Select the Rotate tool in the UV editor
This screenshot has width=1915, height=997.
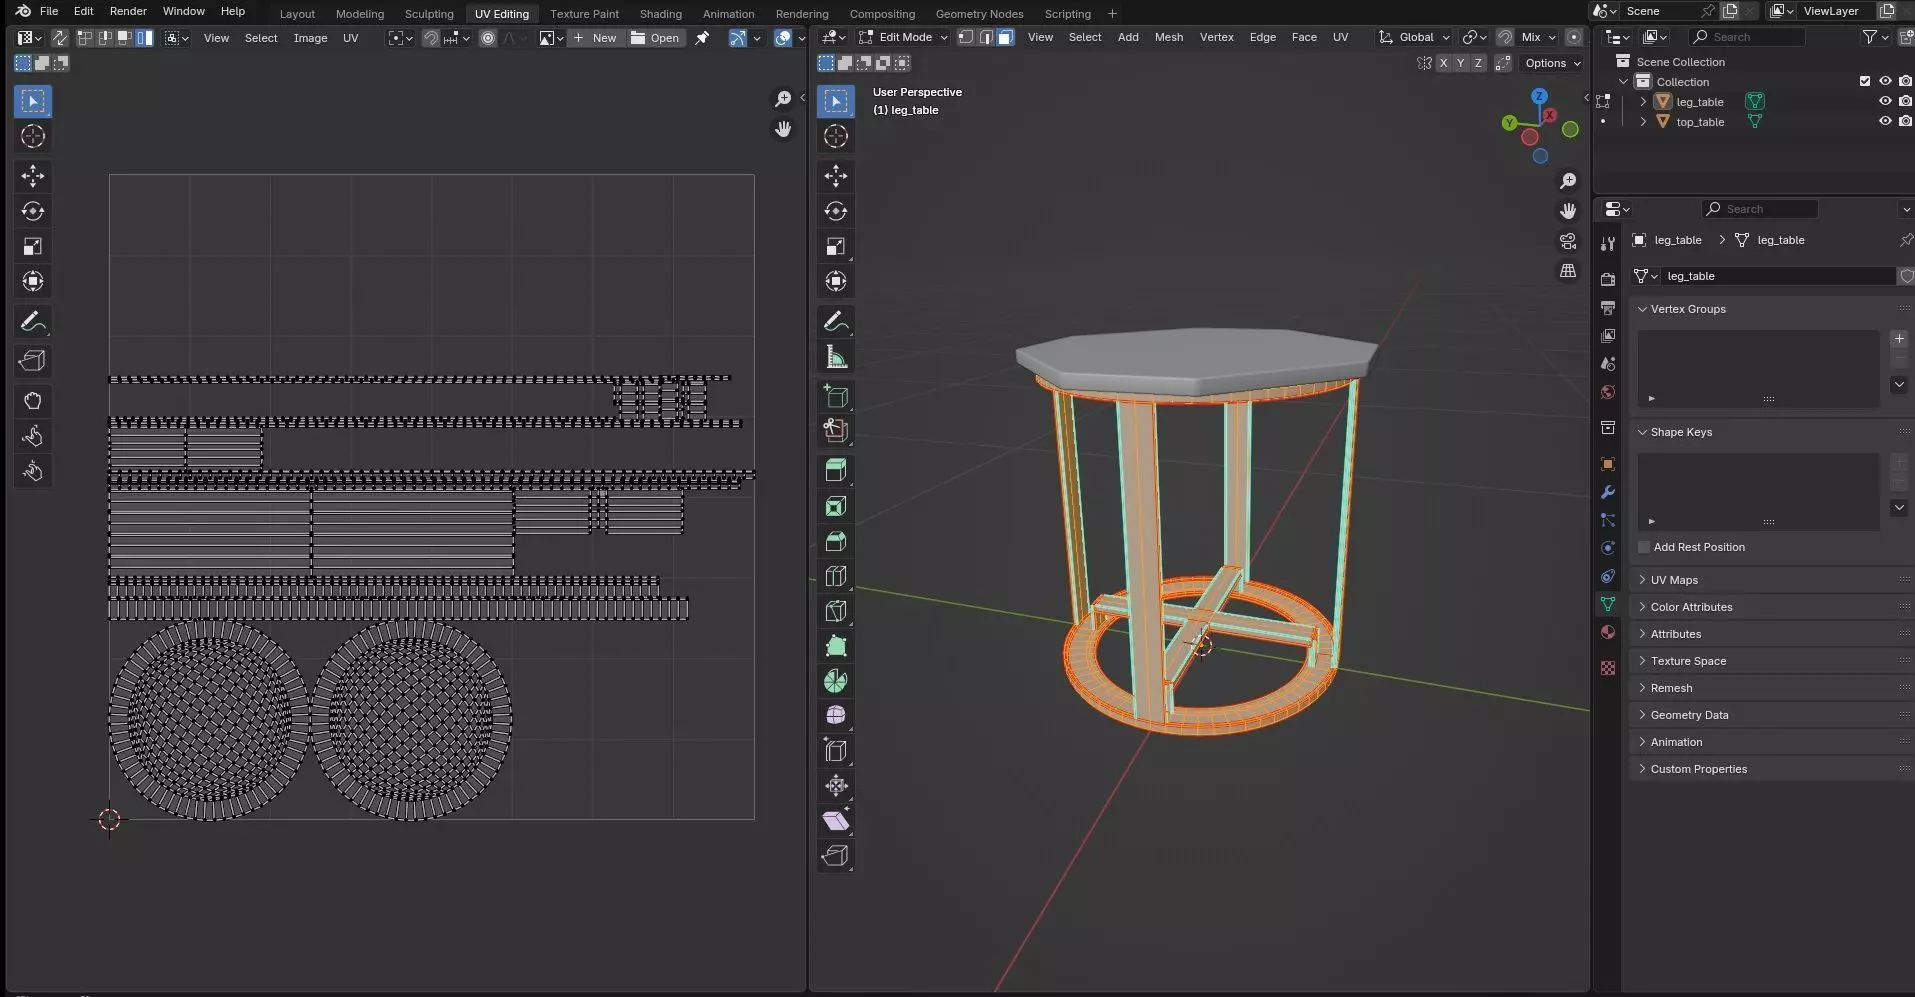[x=33, y=211]
